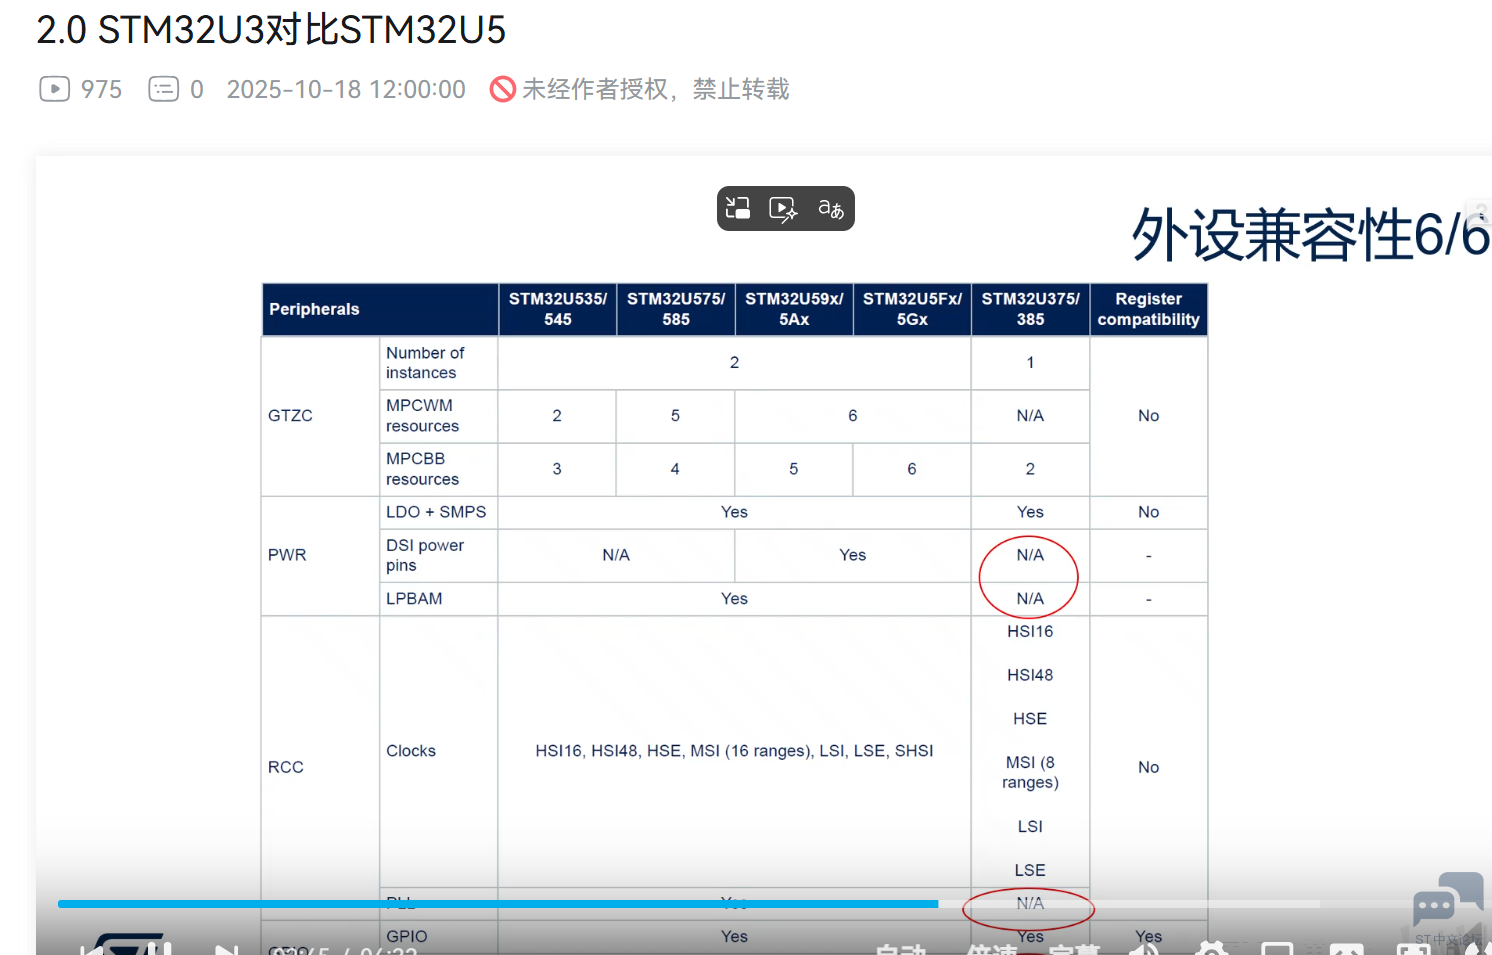Click the picture-in-picture icon in floating toolbar

click(x=738, y=208)
